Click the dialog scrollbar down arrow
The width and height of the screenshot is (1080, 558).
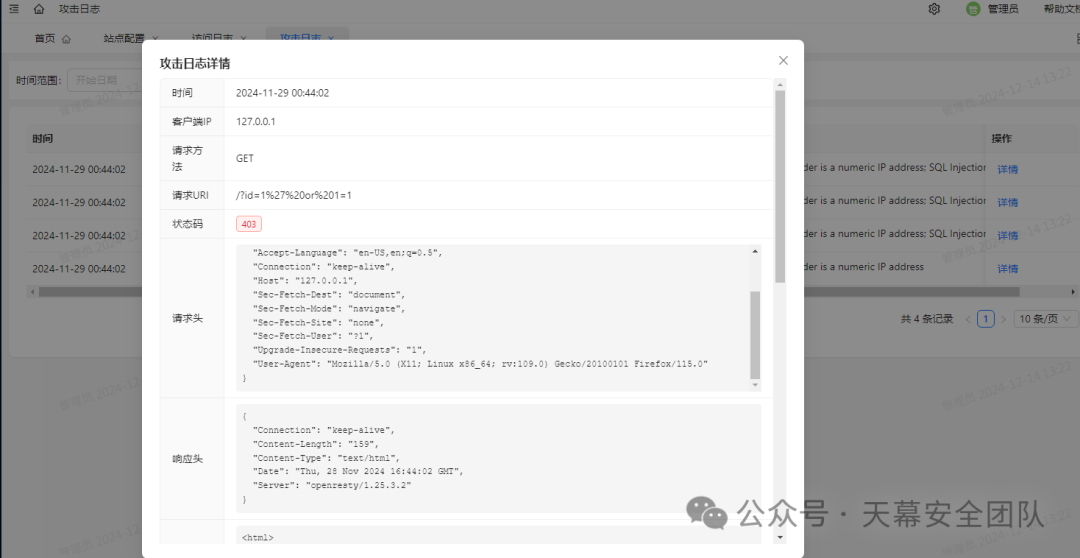click(x=780, y=537)
